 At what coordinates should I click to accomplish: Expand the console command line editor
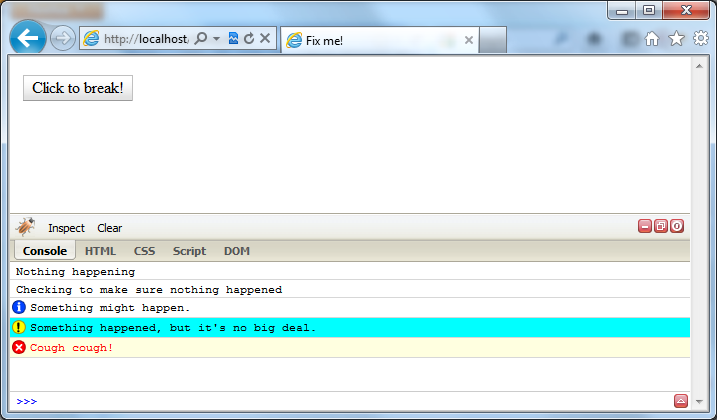(681, 401)
